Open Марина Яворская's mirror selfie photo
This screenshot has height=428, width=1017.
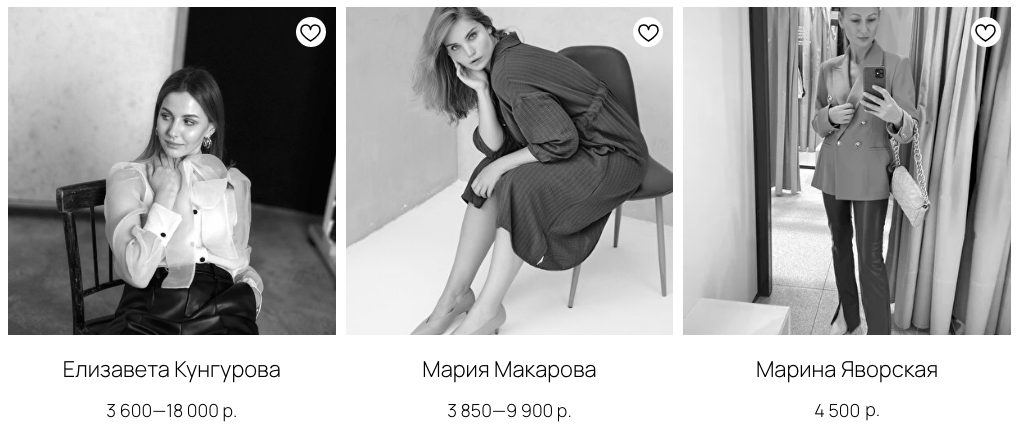click(x=846, y=171)
